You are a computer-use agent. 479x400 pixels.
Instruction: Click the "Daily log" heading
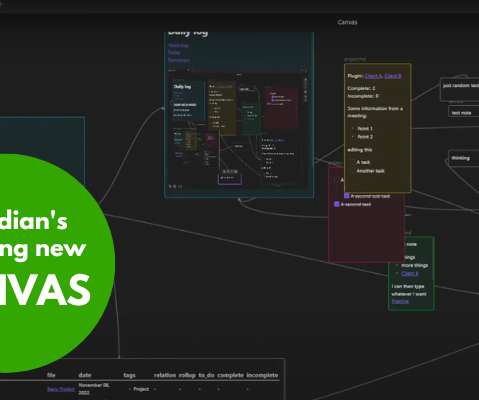click(188, 33)
